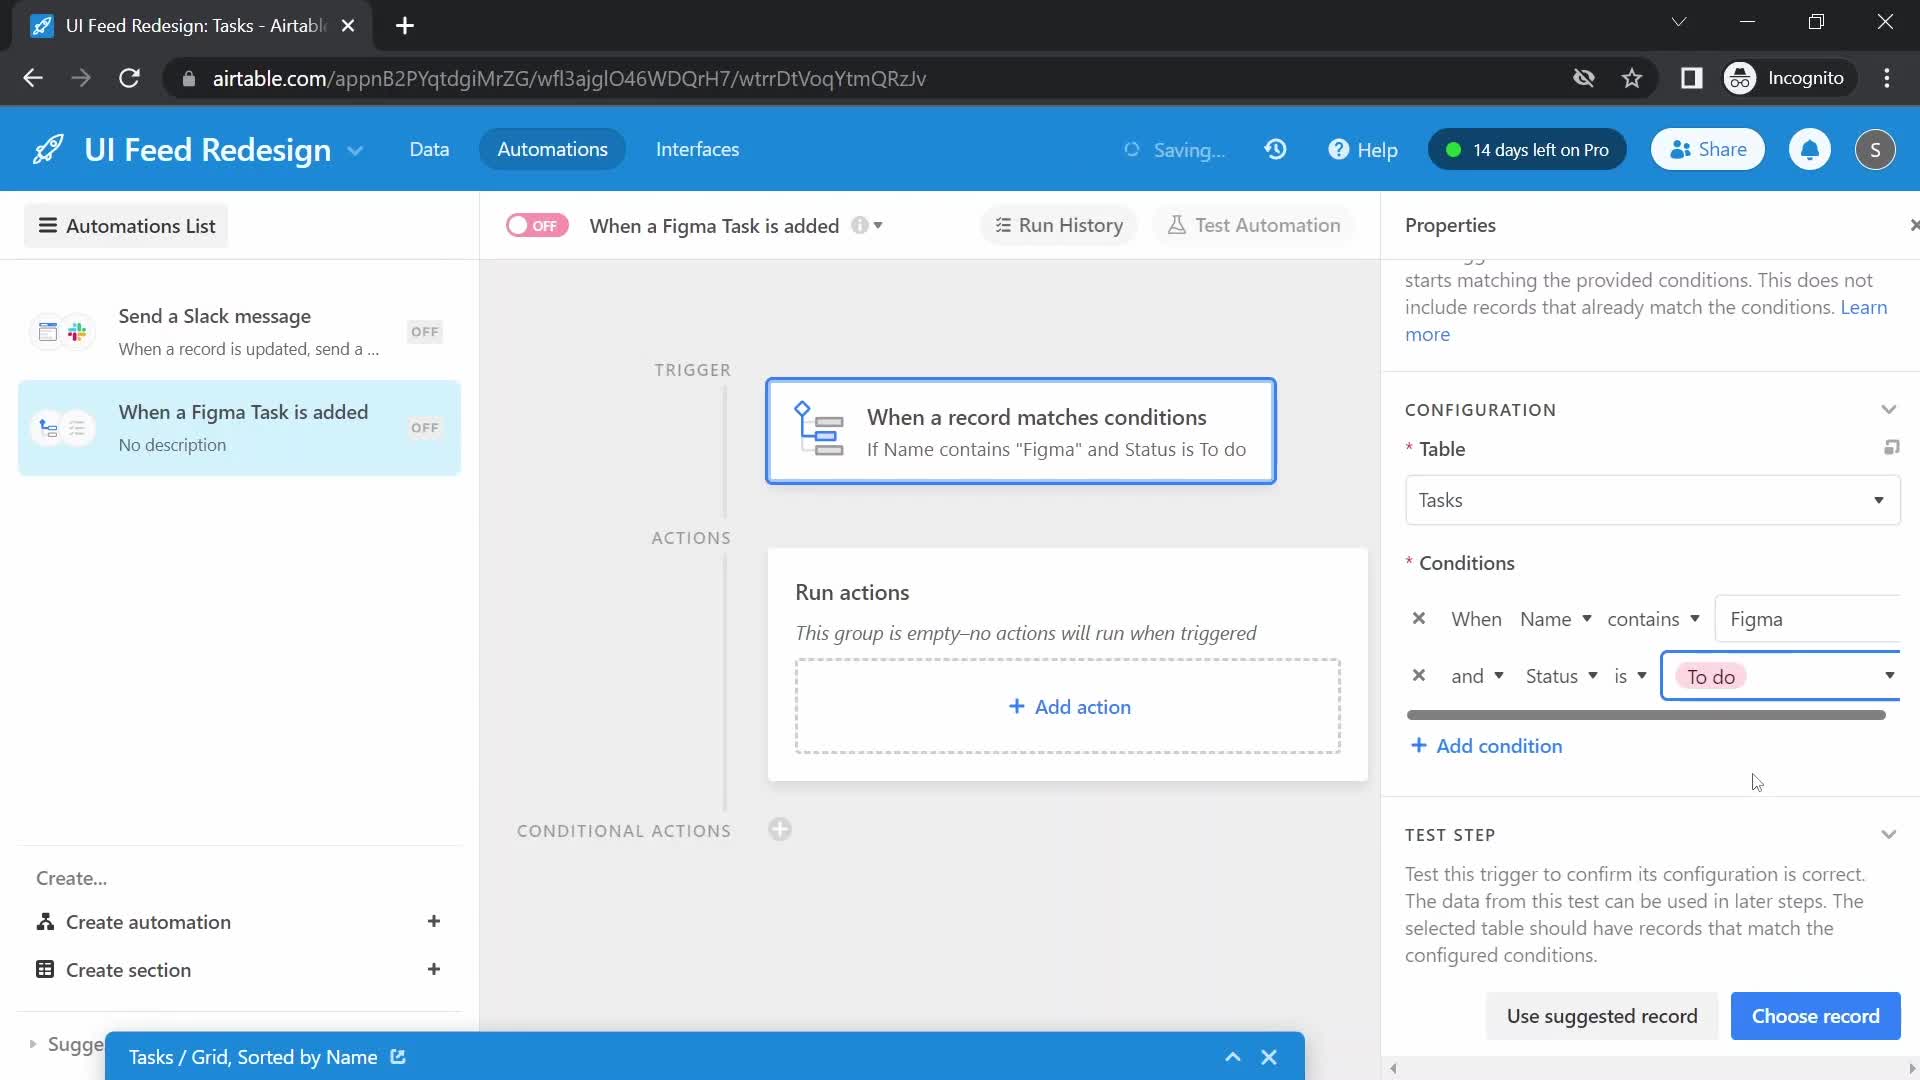Image resolution: width=1920 pixels, height=1080 pixels.
Task: Click the Share icon
Action: (1709, 149)
